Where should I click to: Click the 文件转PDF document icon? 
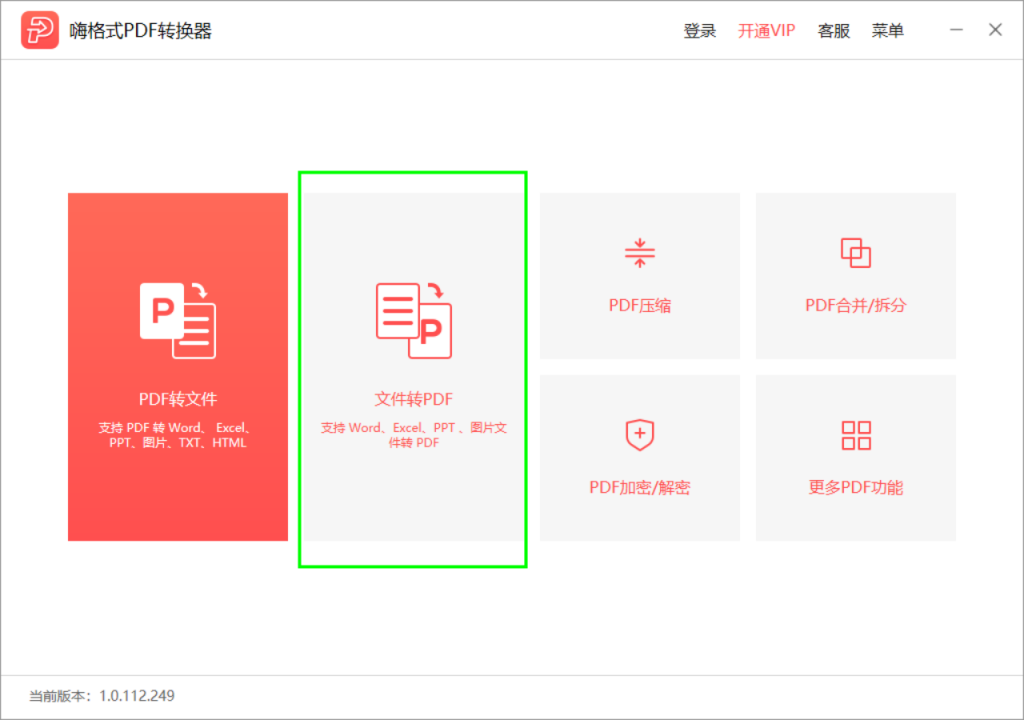pyautogui.click(x=413, y=320)
